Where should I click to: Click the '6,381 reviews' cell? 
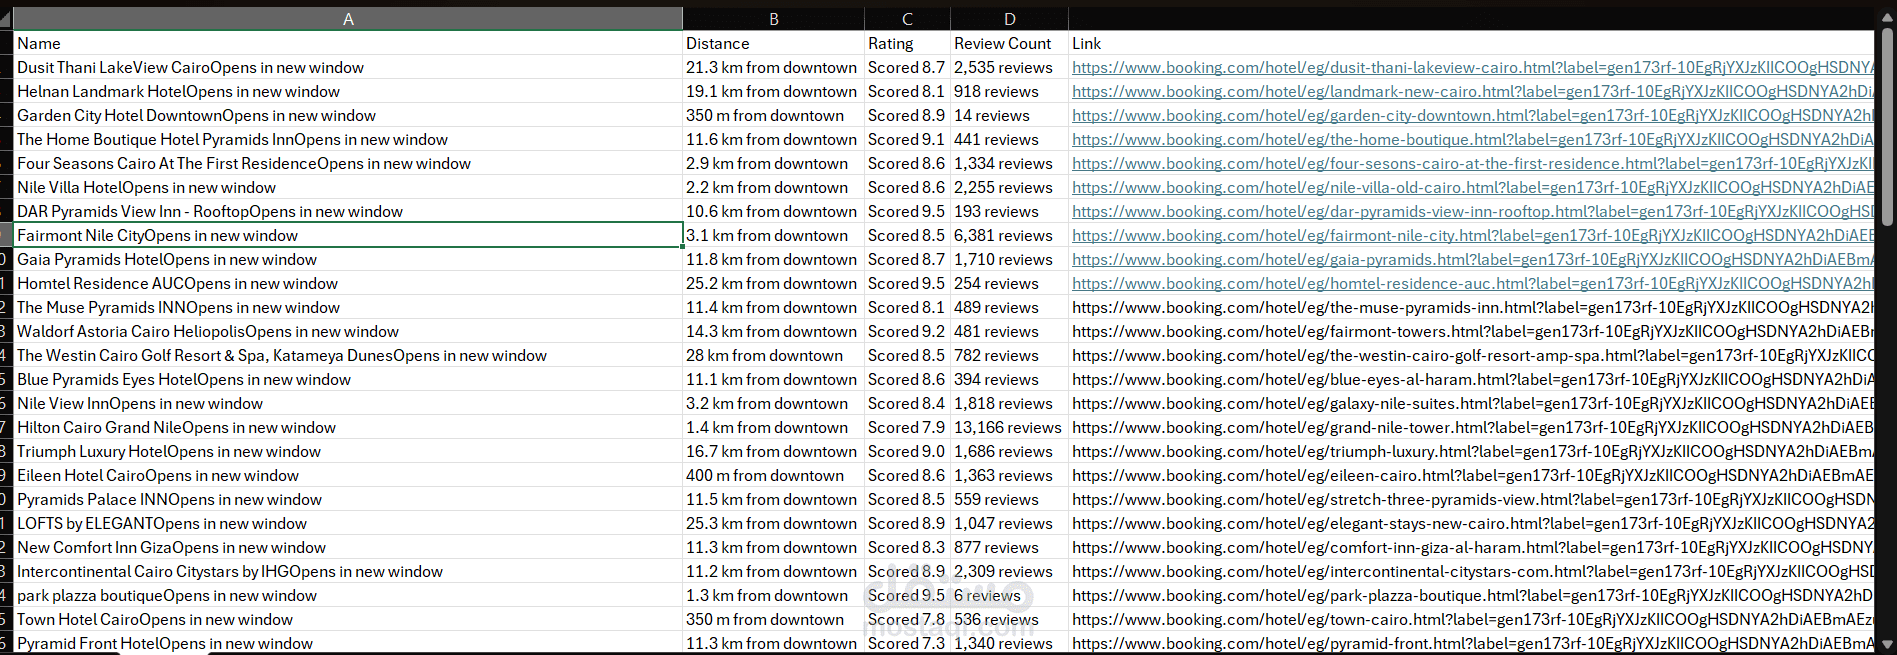click(1009, 235)
